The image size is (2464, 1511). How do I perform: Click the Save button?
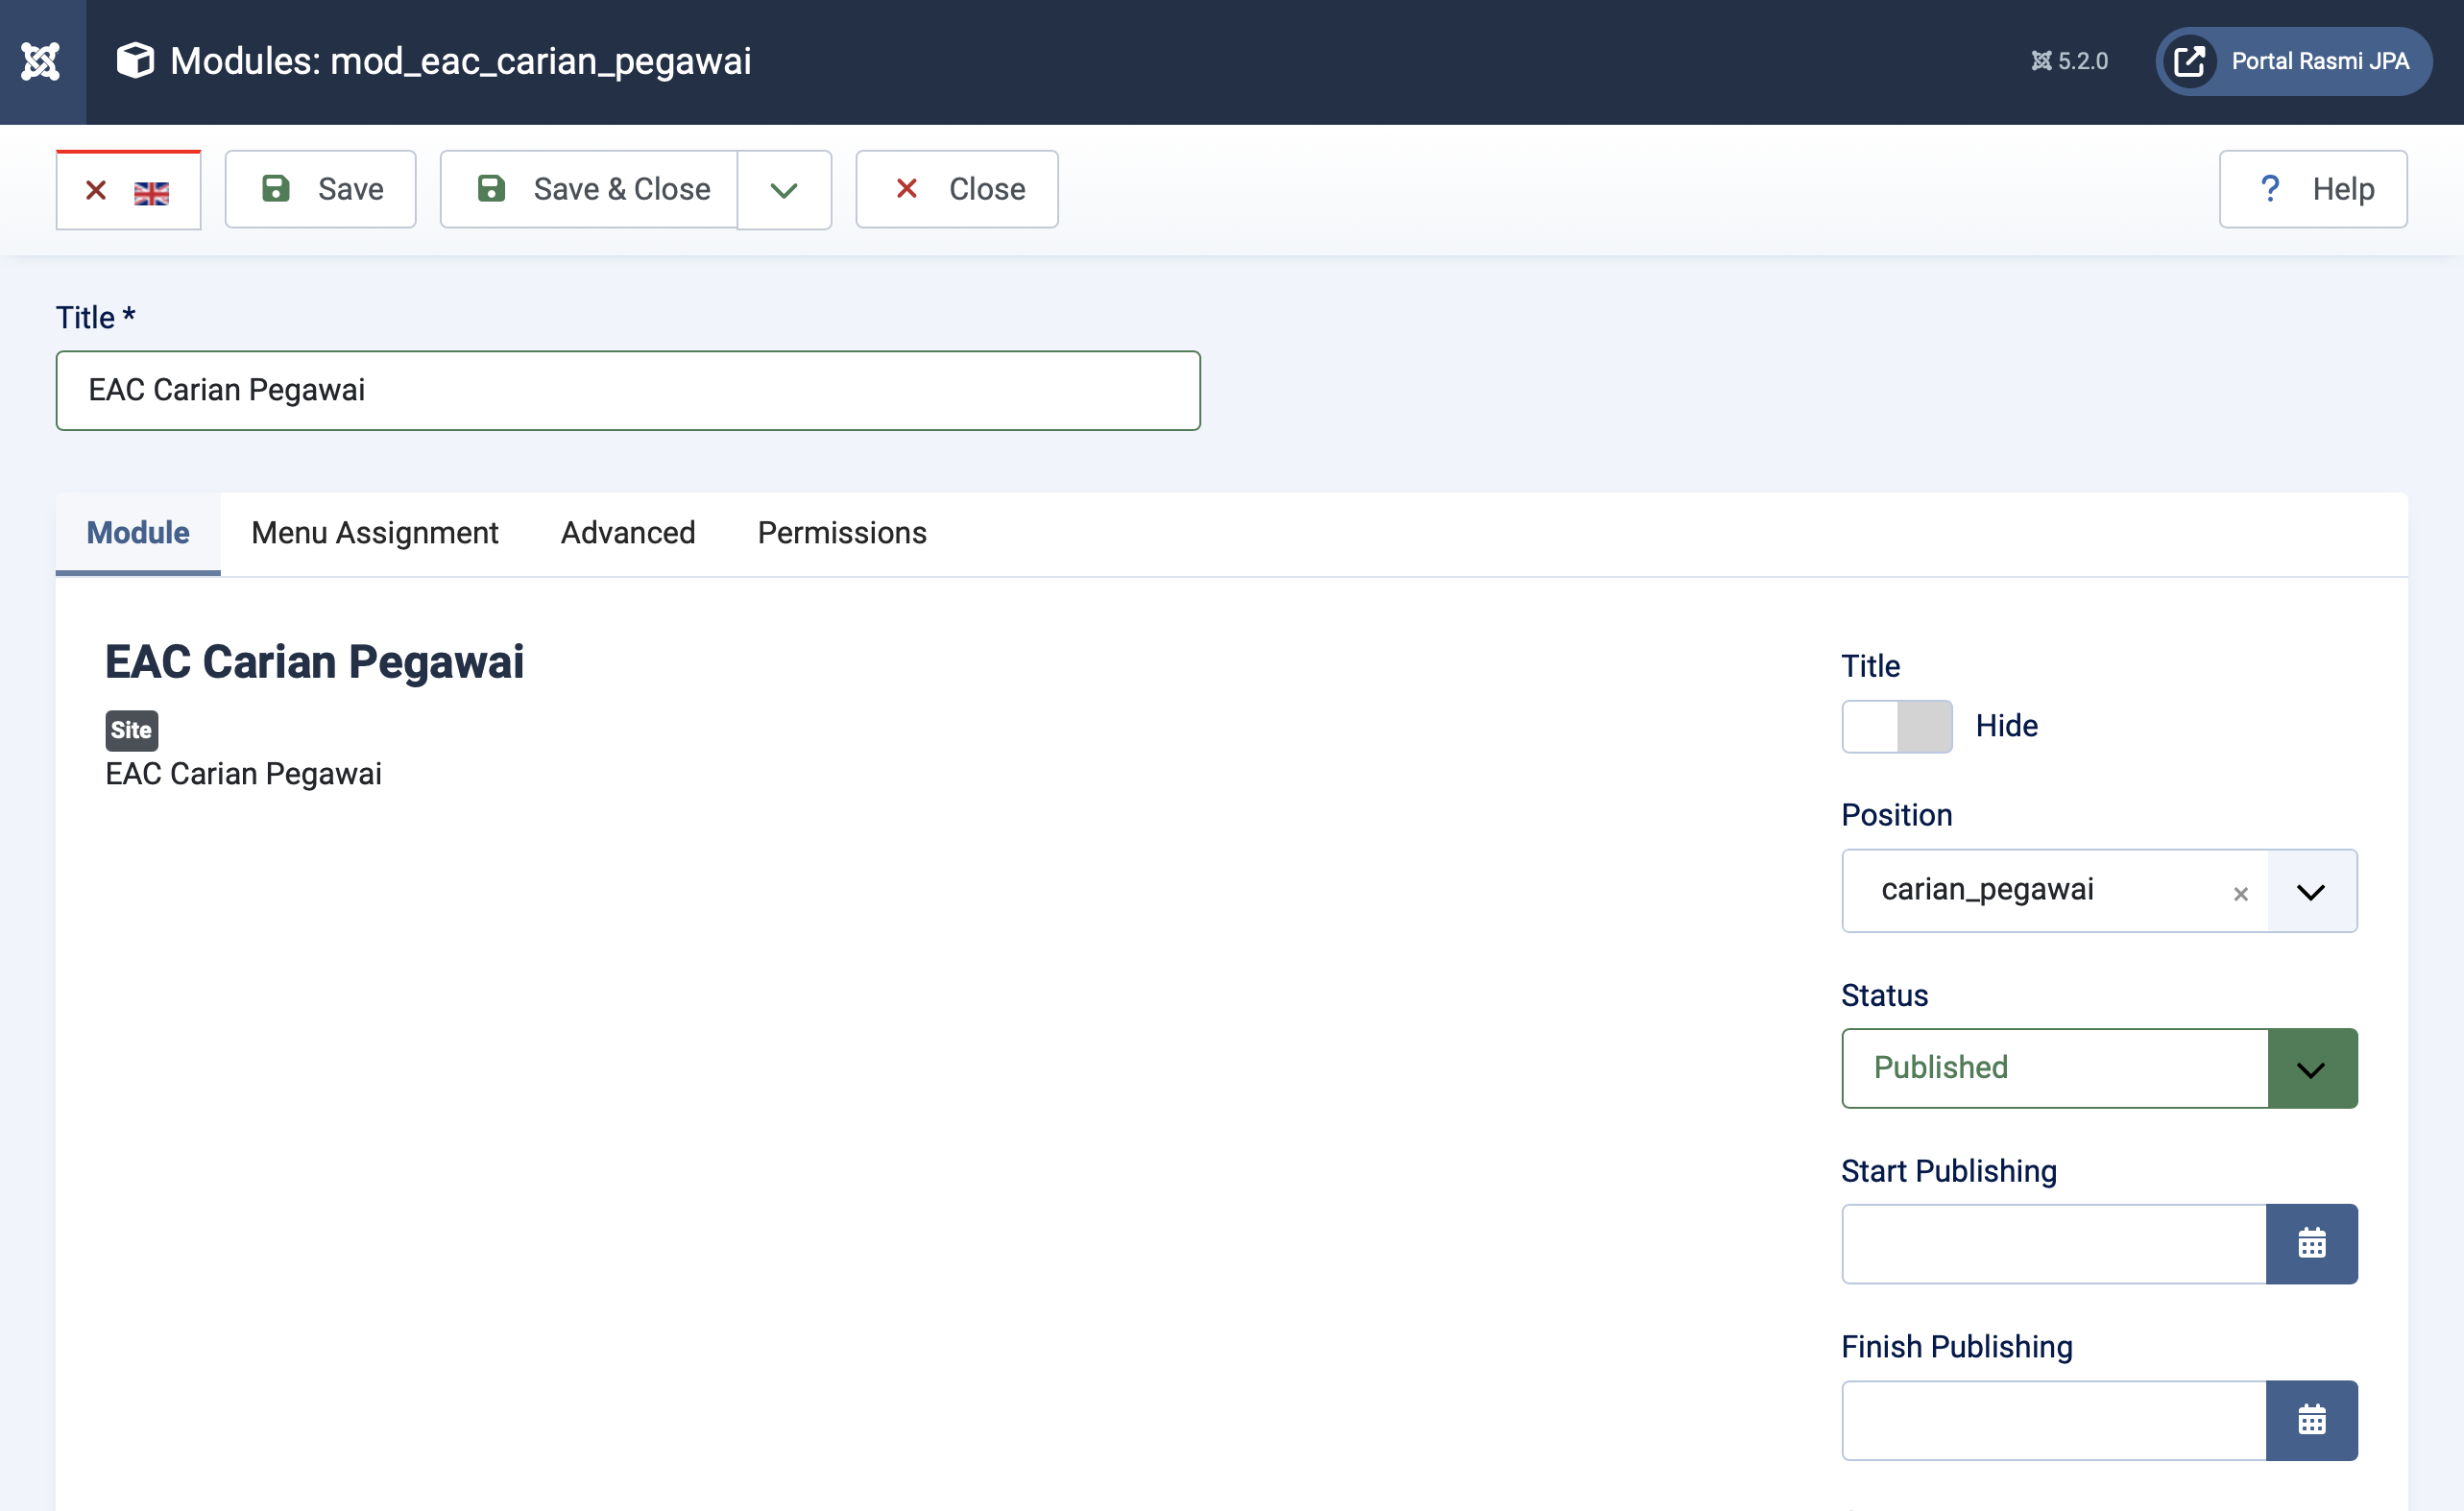(320, 189)
